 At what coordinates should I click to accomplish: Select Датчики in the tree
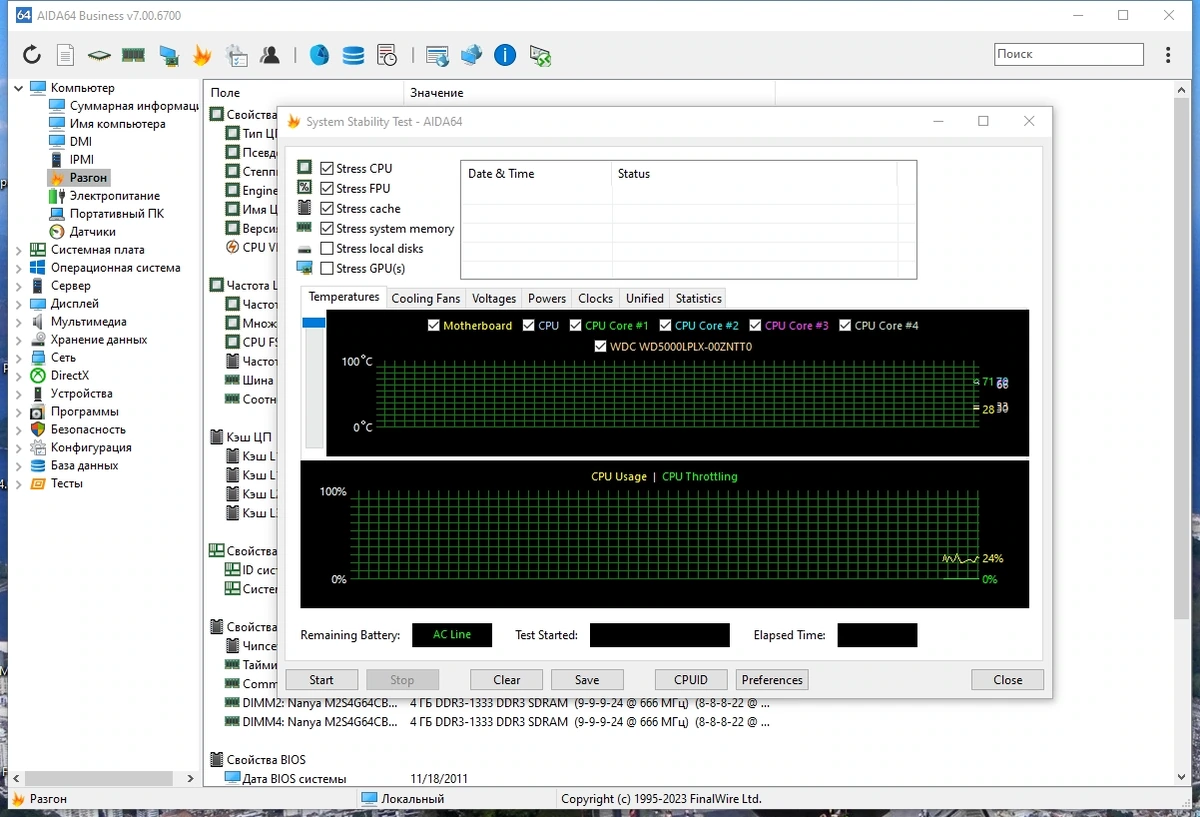point(92,232)
